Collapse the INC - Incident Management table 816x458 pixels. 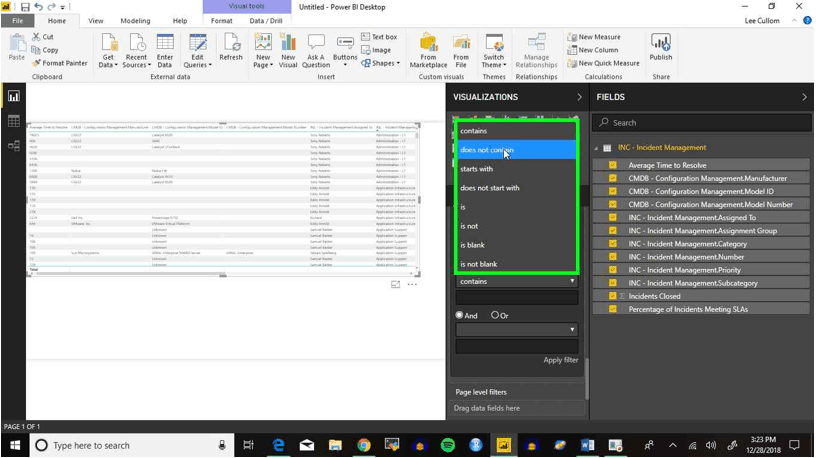(x=596, y=148)
